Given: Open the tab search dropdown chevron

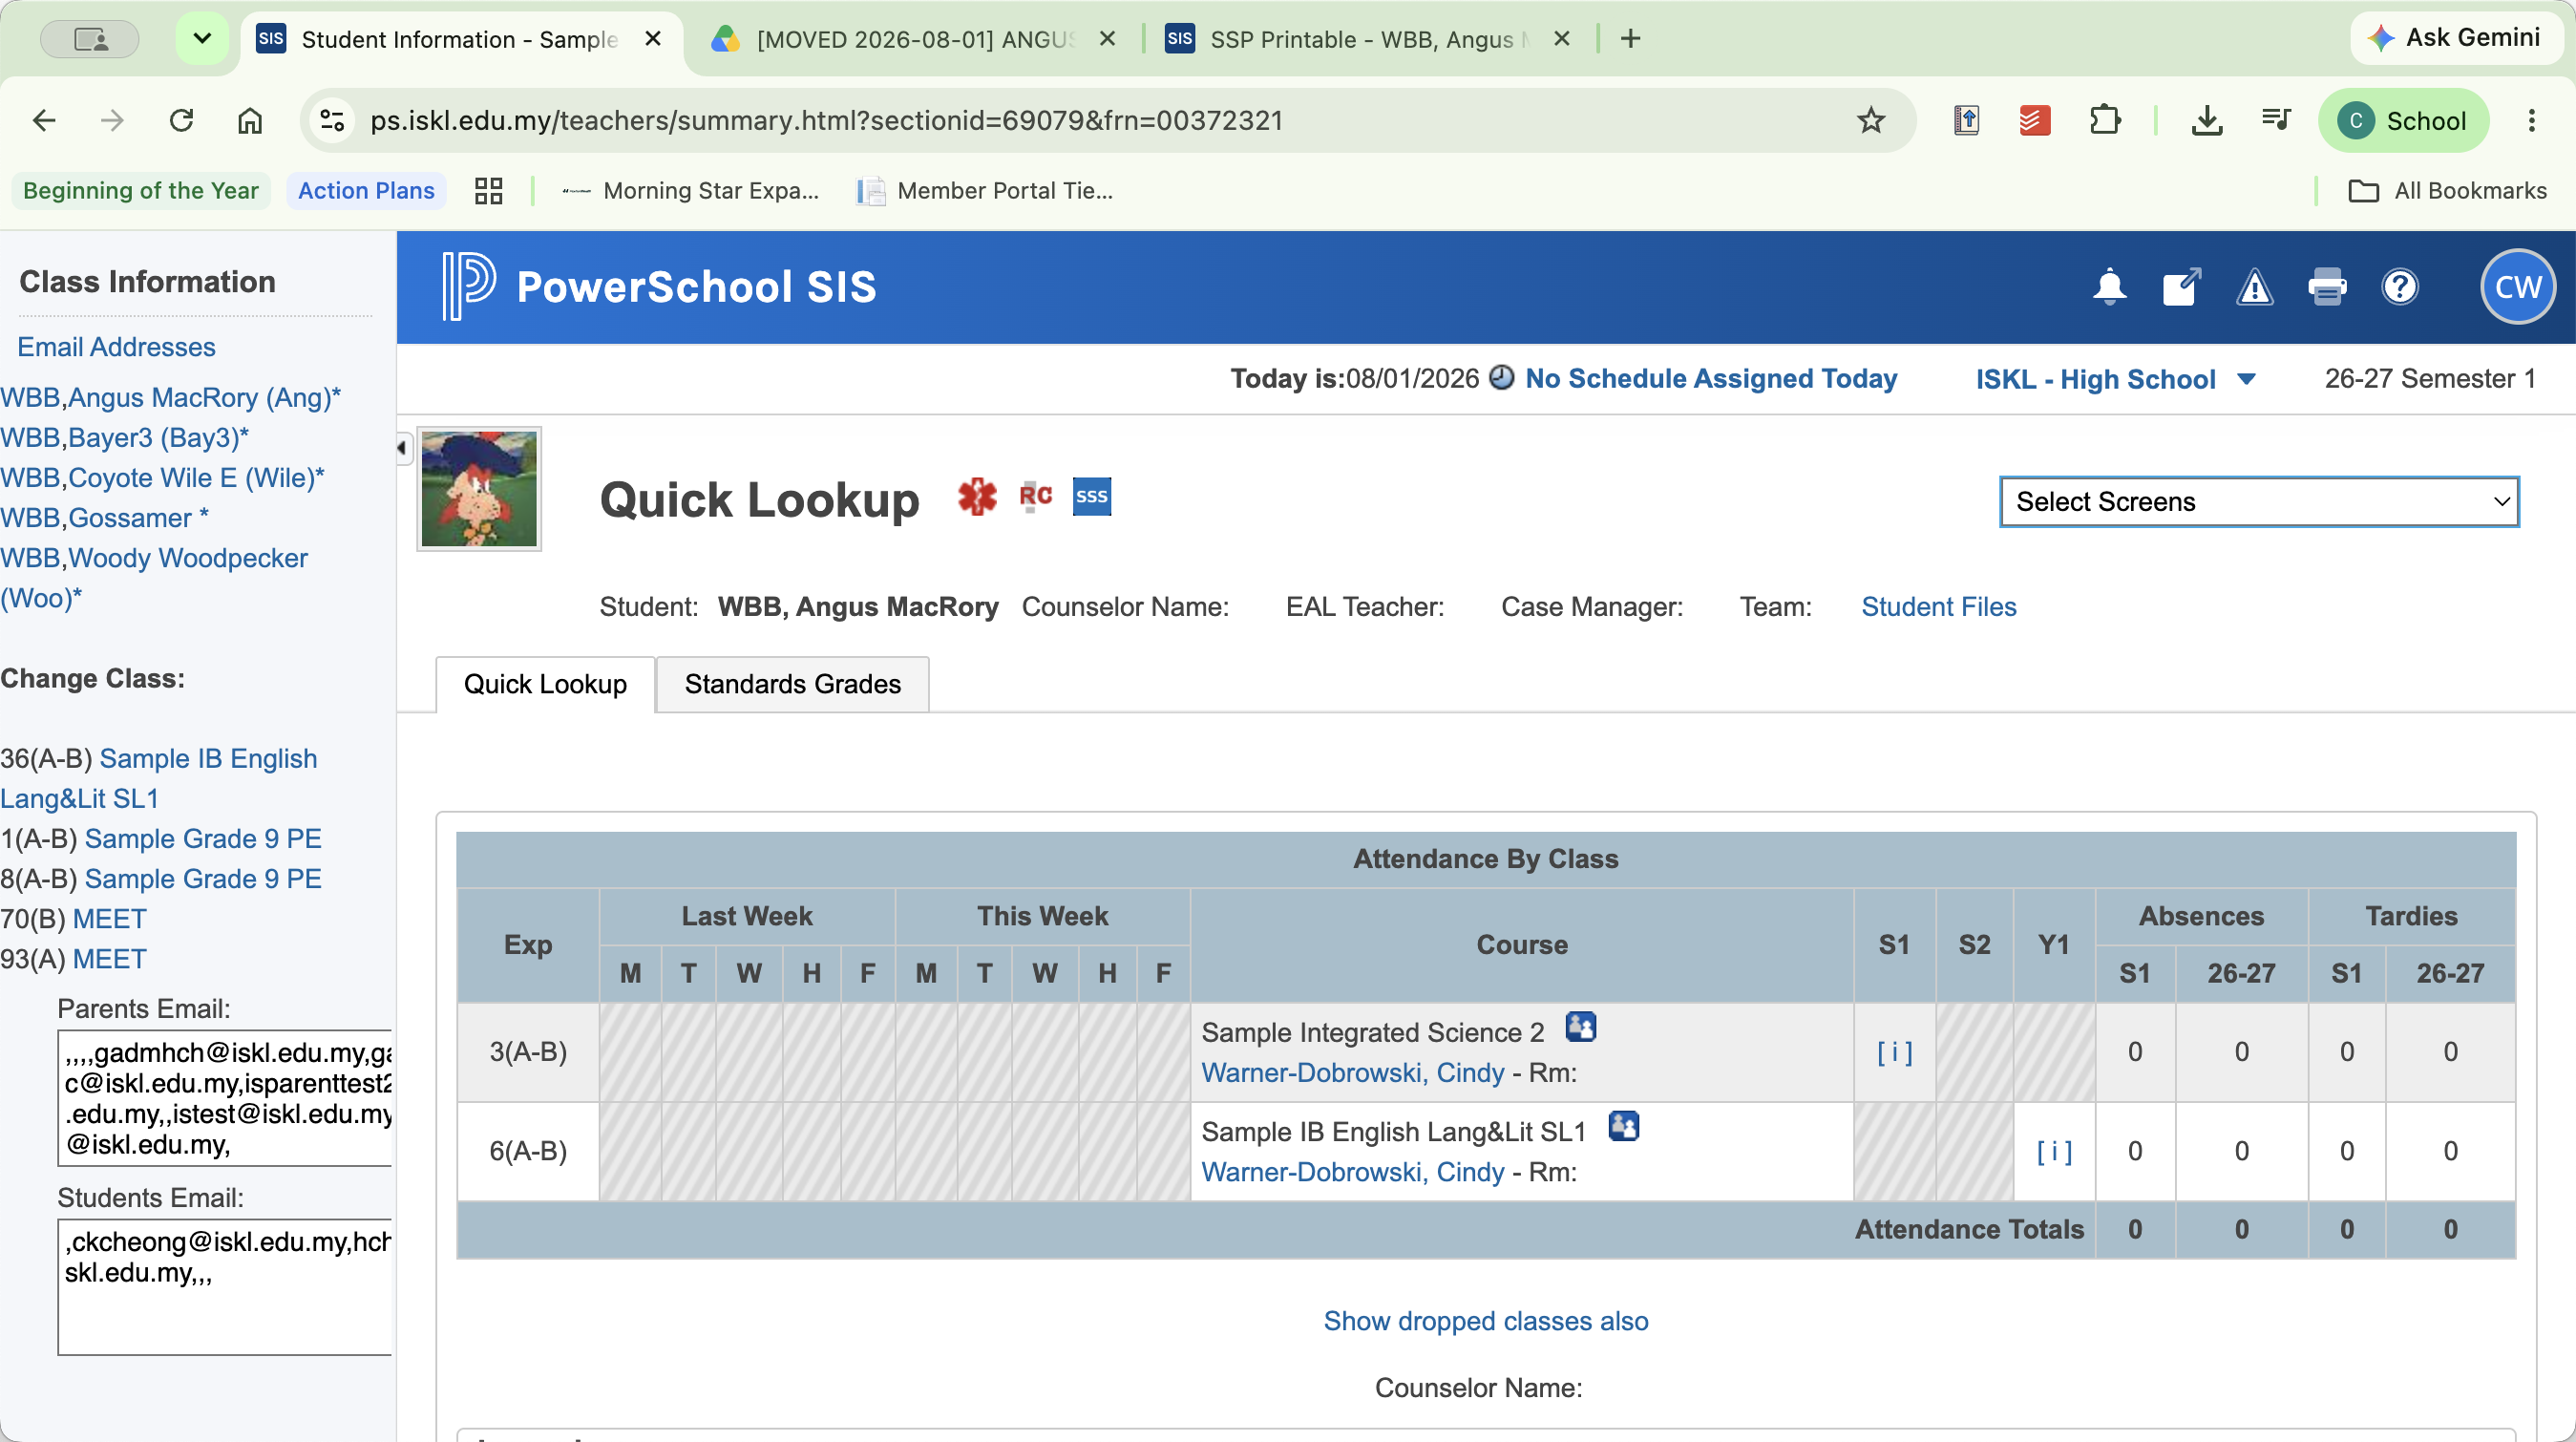Looking at the screenshot, I should coord(202,39).
